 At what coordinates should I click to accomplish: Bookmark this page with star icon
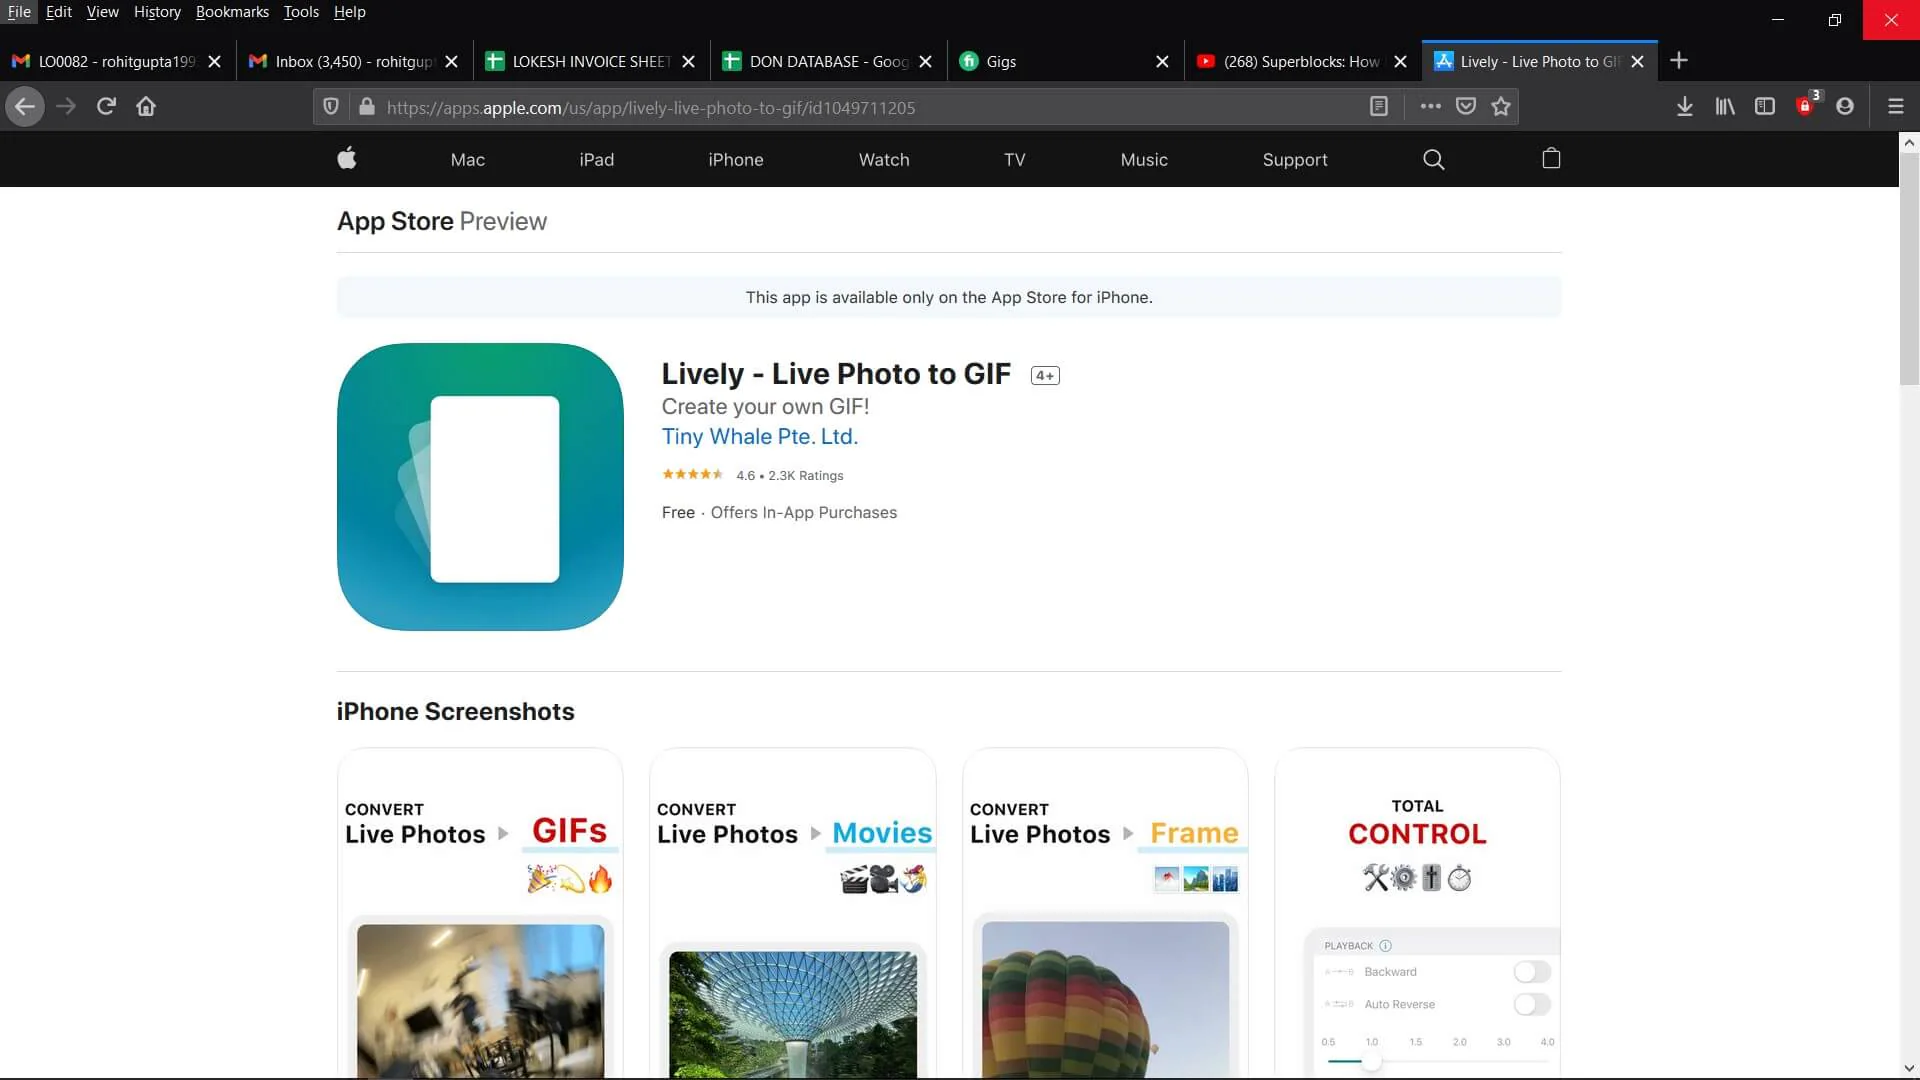coord(1501,107)
